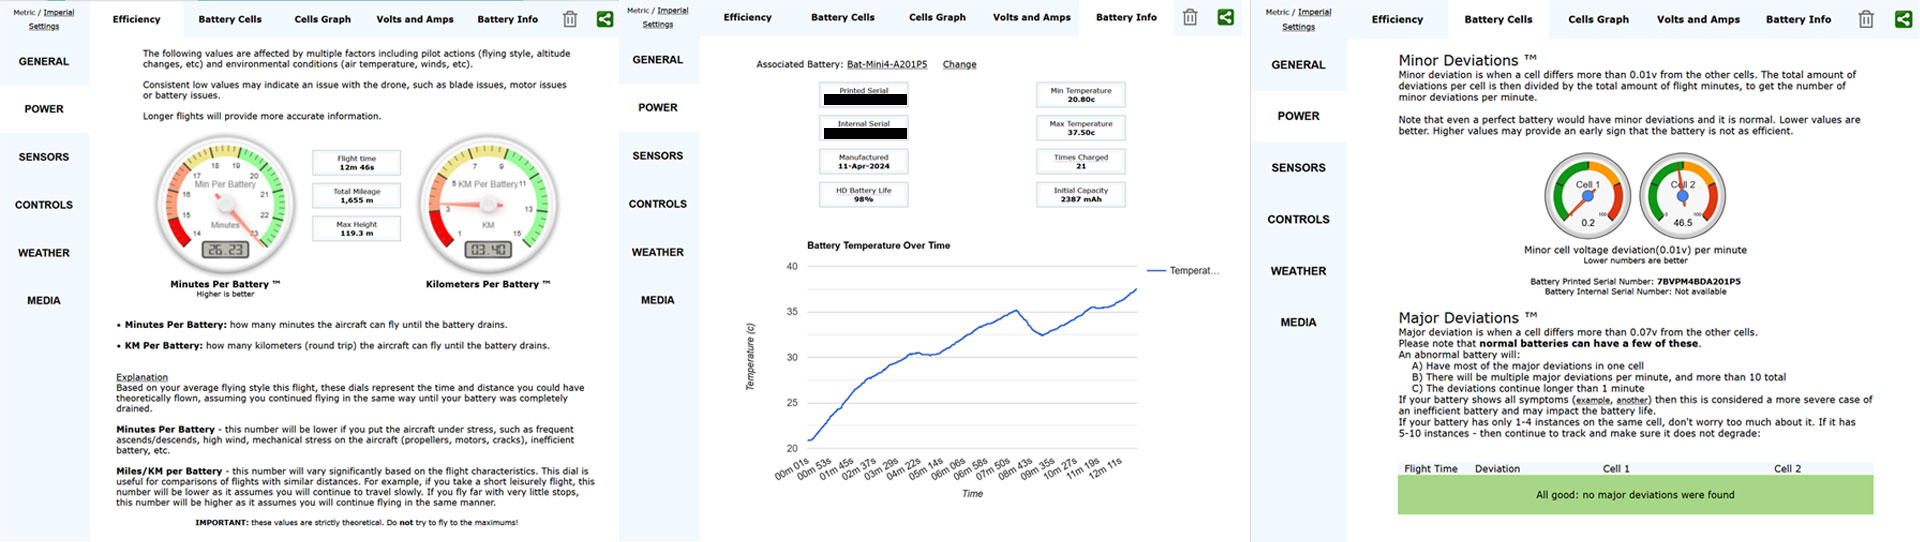Open Battery Cells tab in Efficiency view panel

coord(230,19)
